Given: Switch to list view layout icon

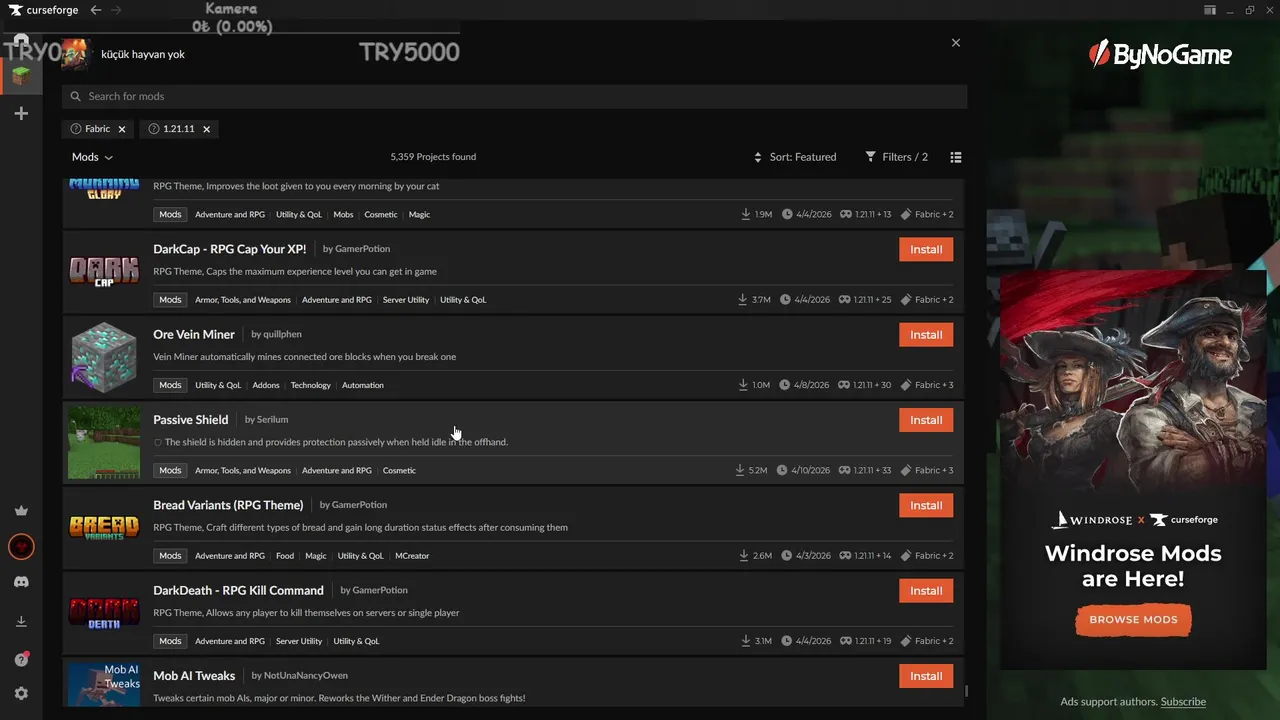Looking at the screenshot, I should coord(956,157).
